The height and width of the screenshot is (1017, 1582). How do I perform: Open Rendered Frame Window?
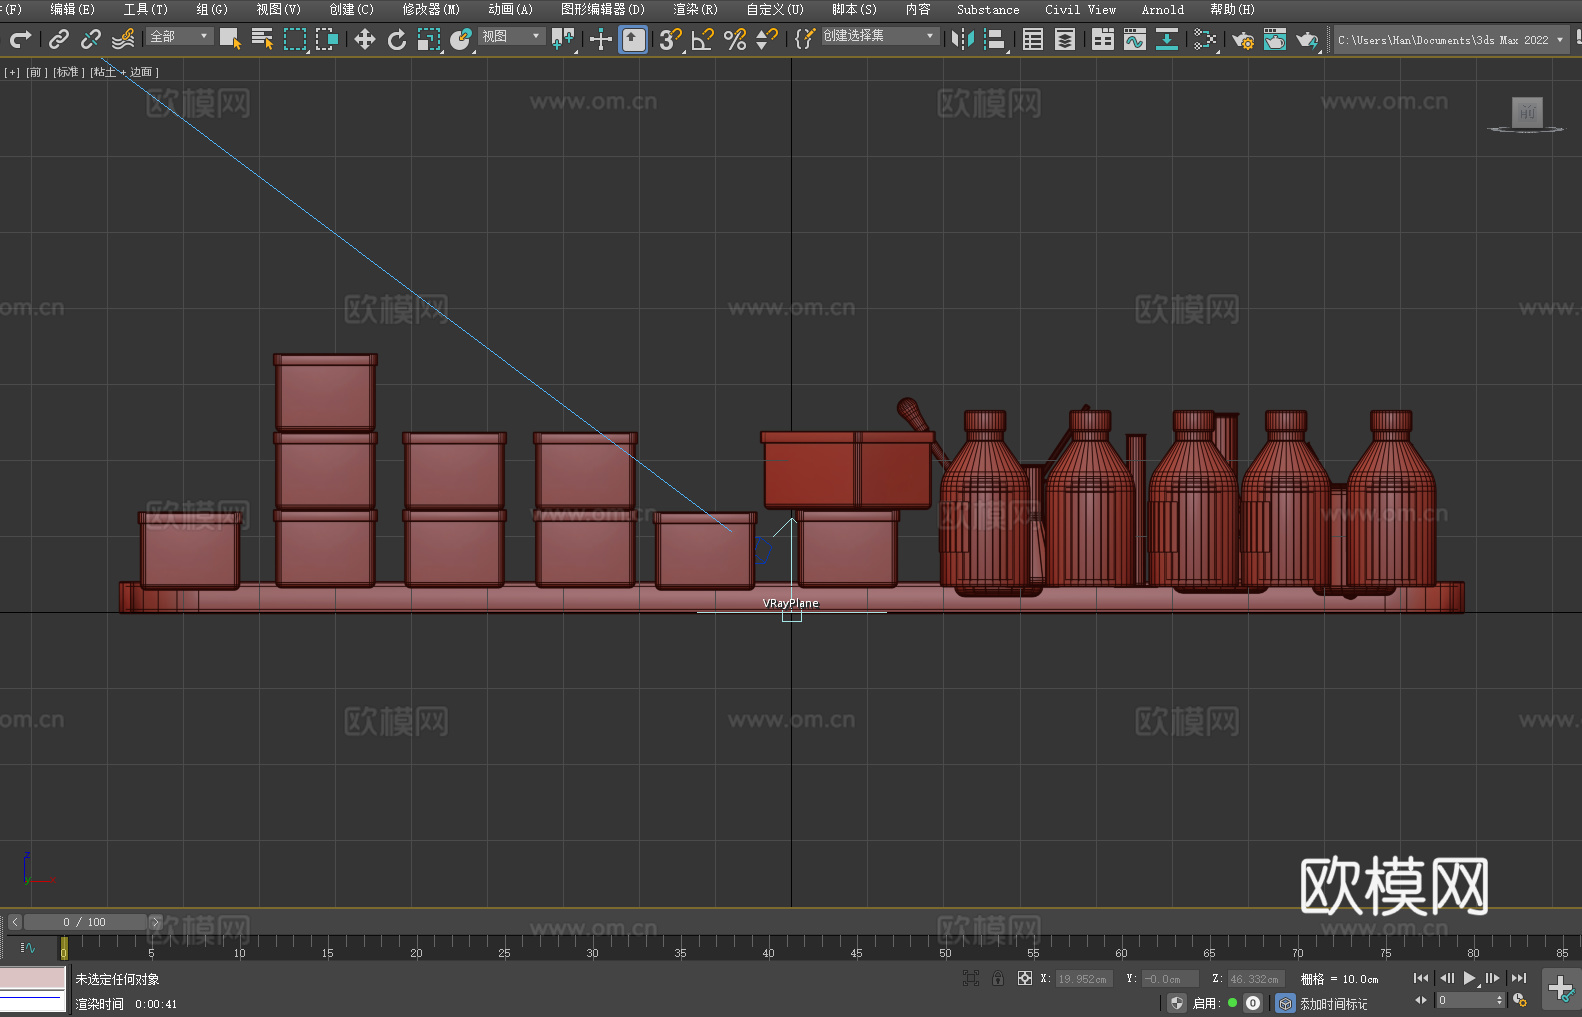1275,39
